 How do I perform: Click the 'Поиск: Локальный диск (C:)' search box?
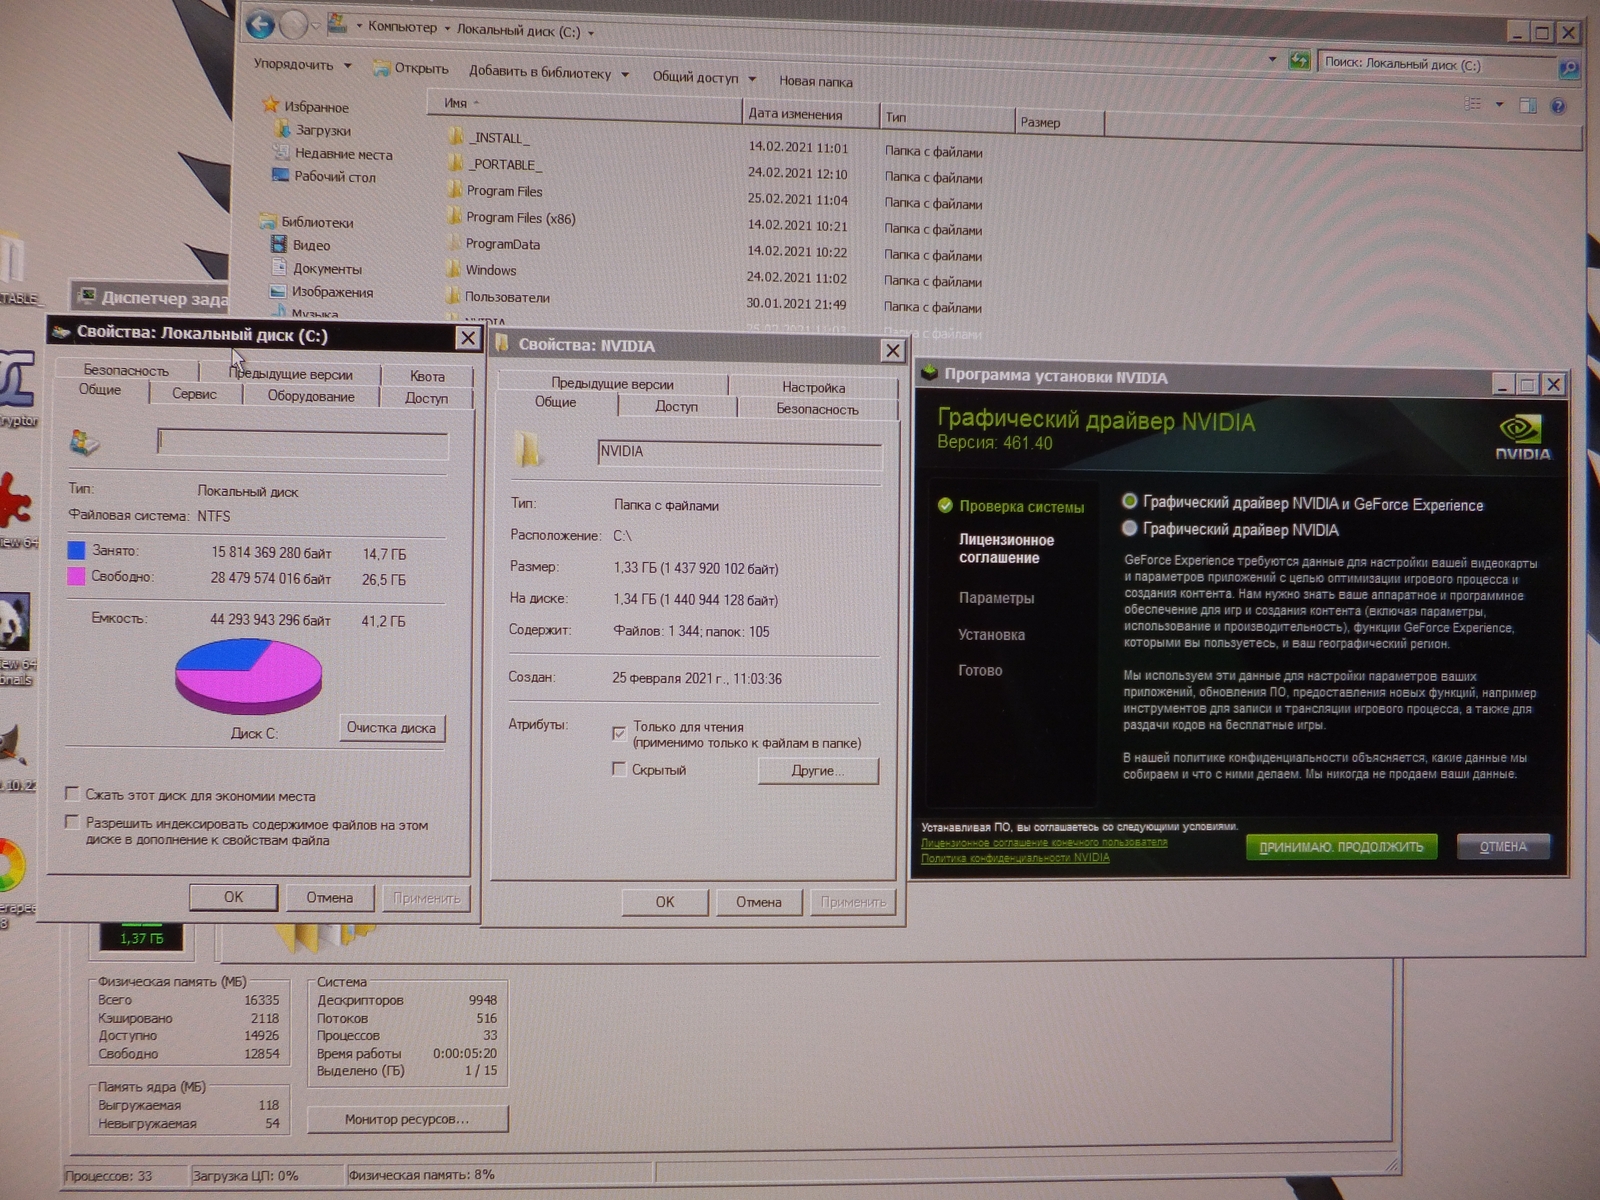pyautogui.click(x=1436, y=65)
